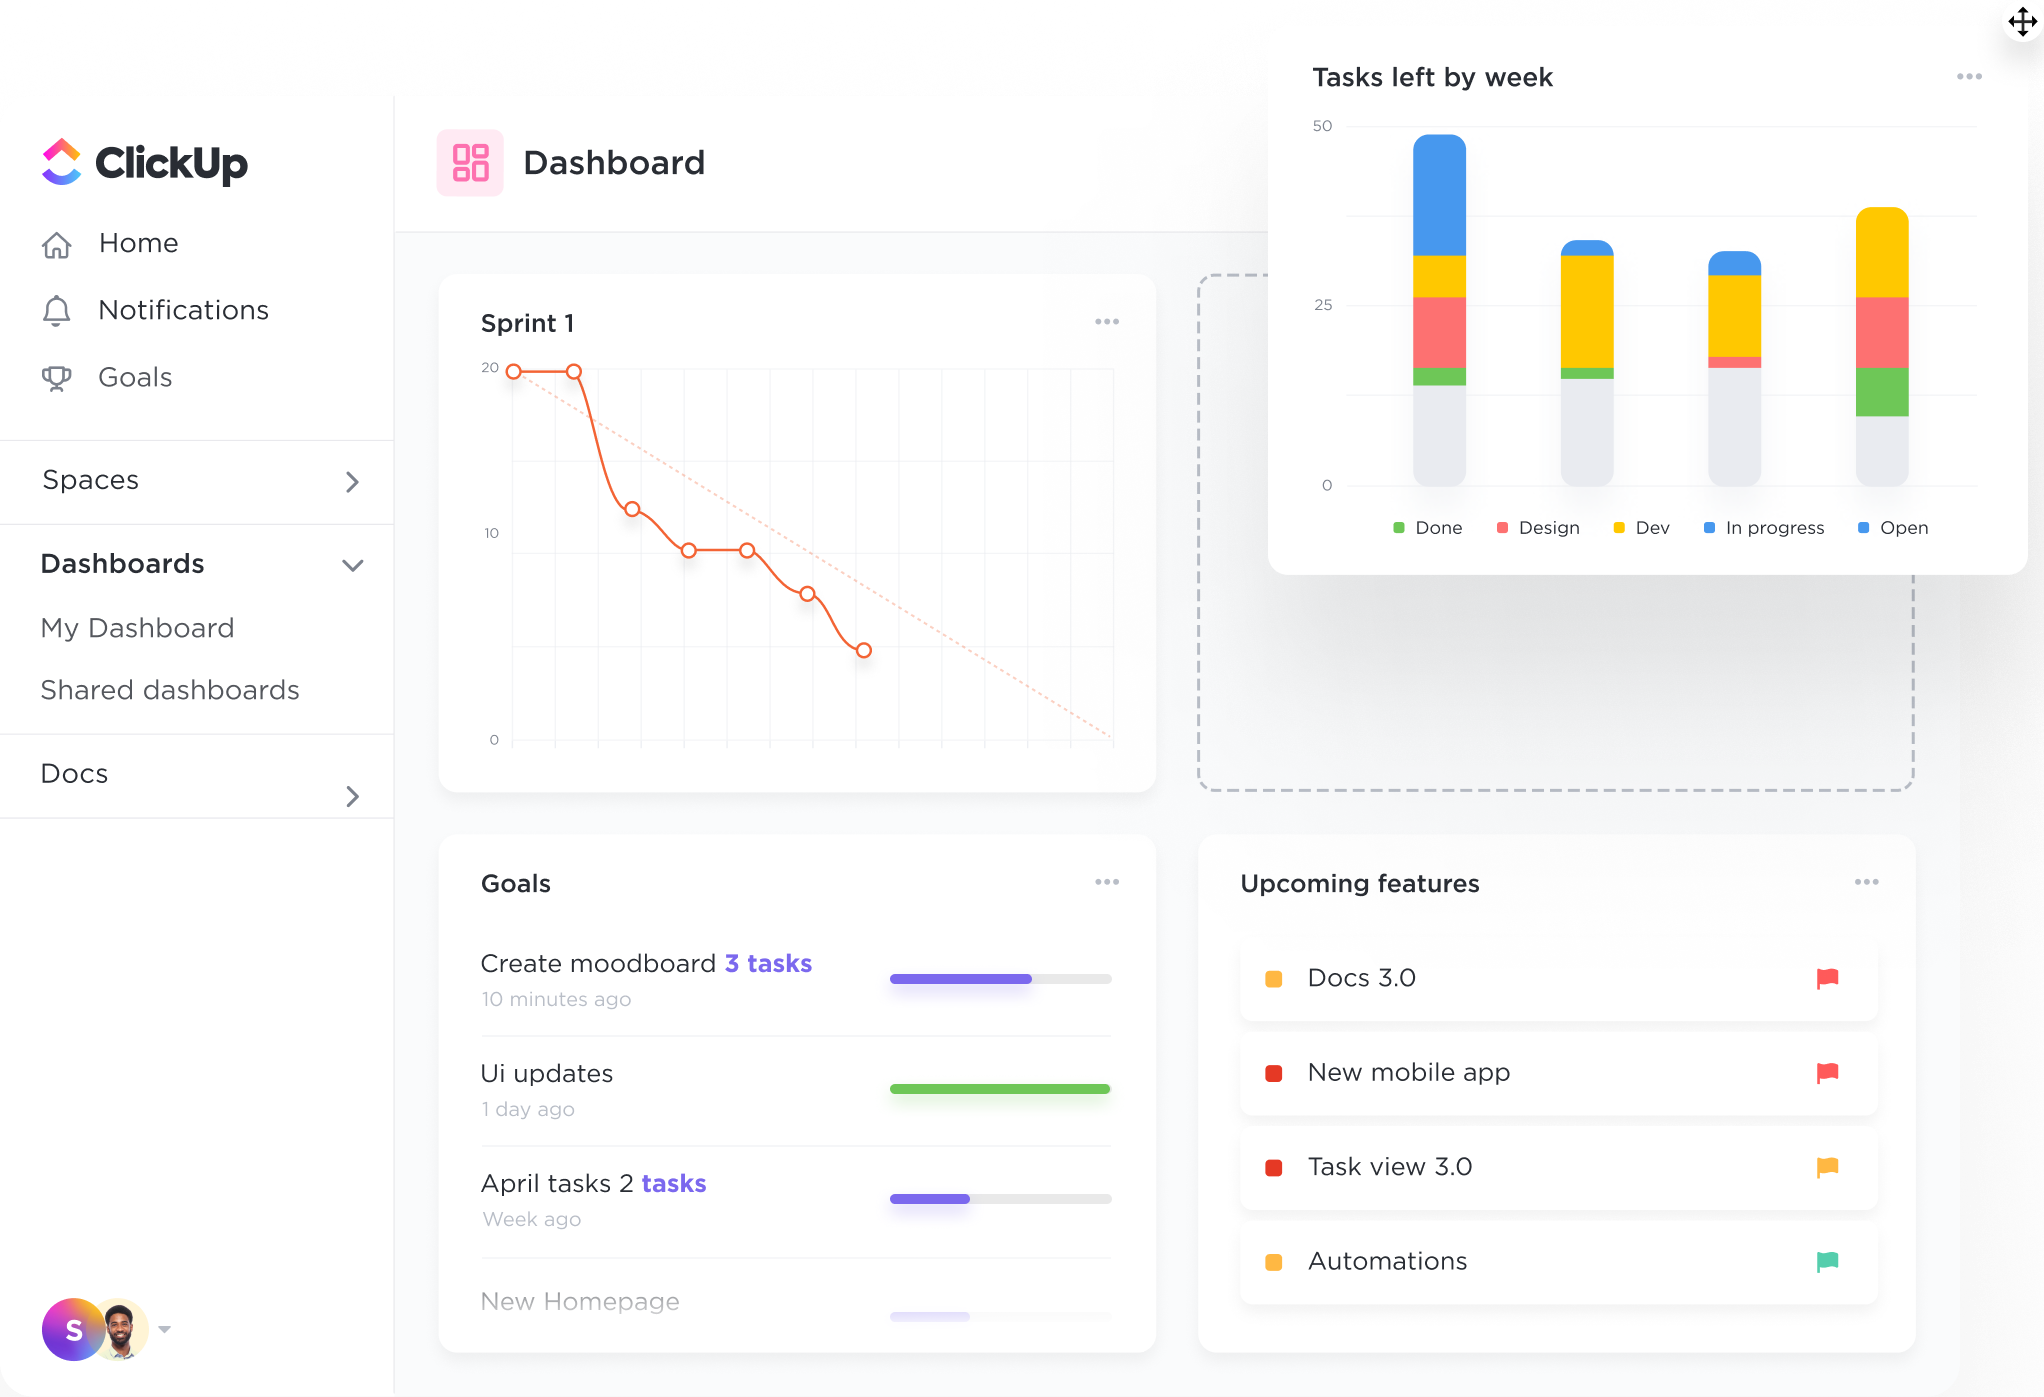2044x1397 pixels.
Task: Click the Ui updates green progress bar
Action: 1000,1089
